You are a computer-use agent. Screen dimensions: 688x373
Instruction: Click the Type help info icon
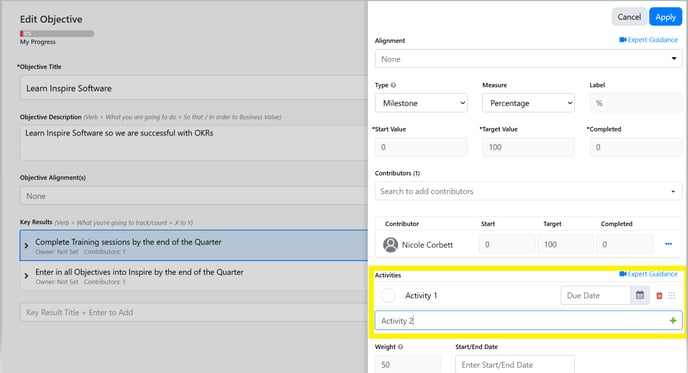(x=393, y=85)
